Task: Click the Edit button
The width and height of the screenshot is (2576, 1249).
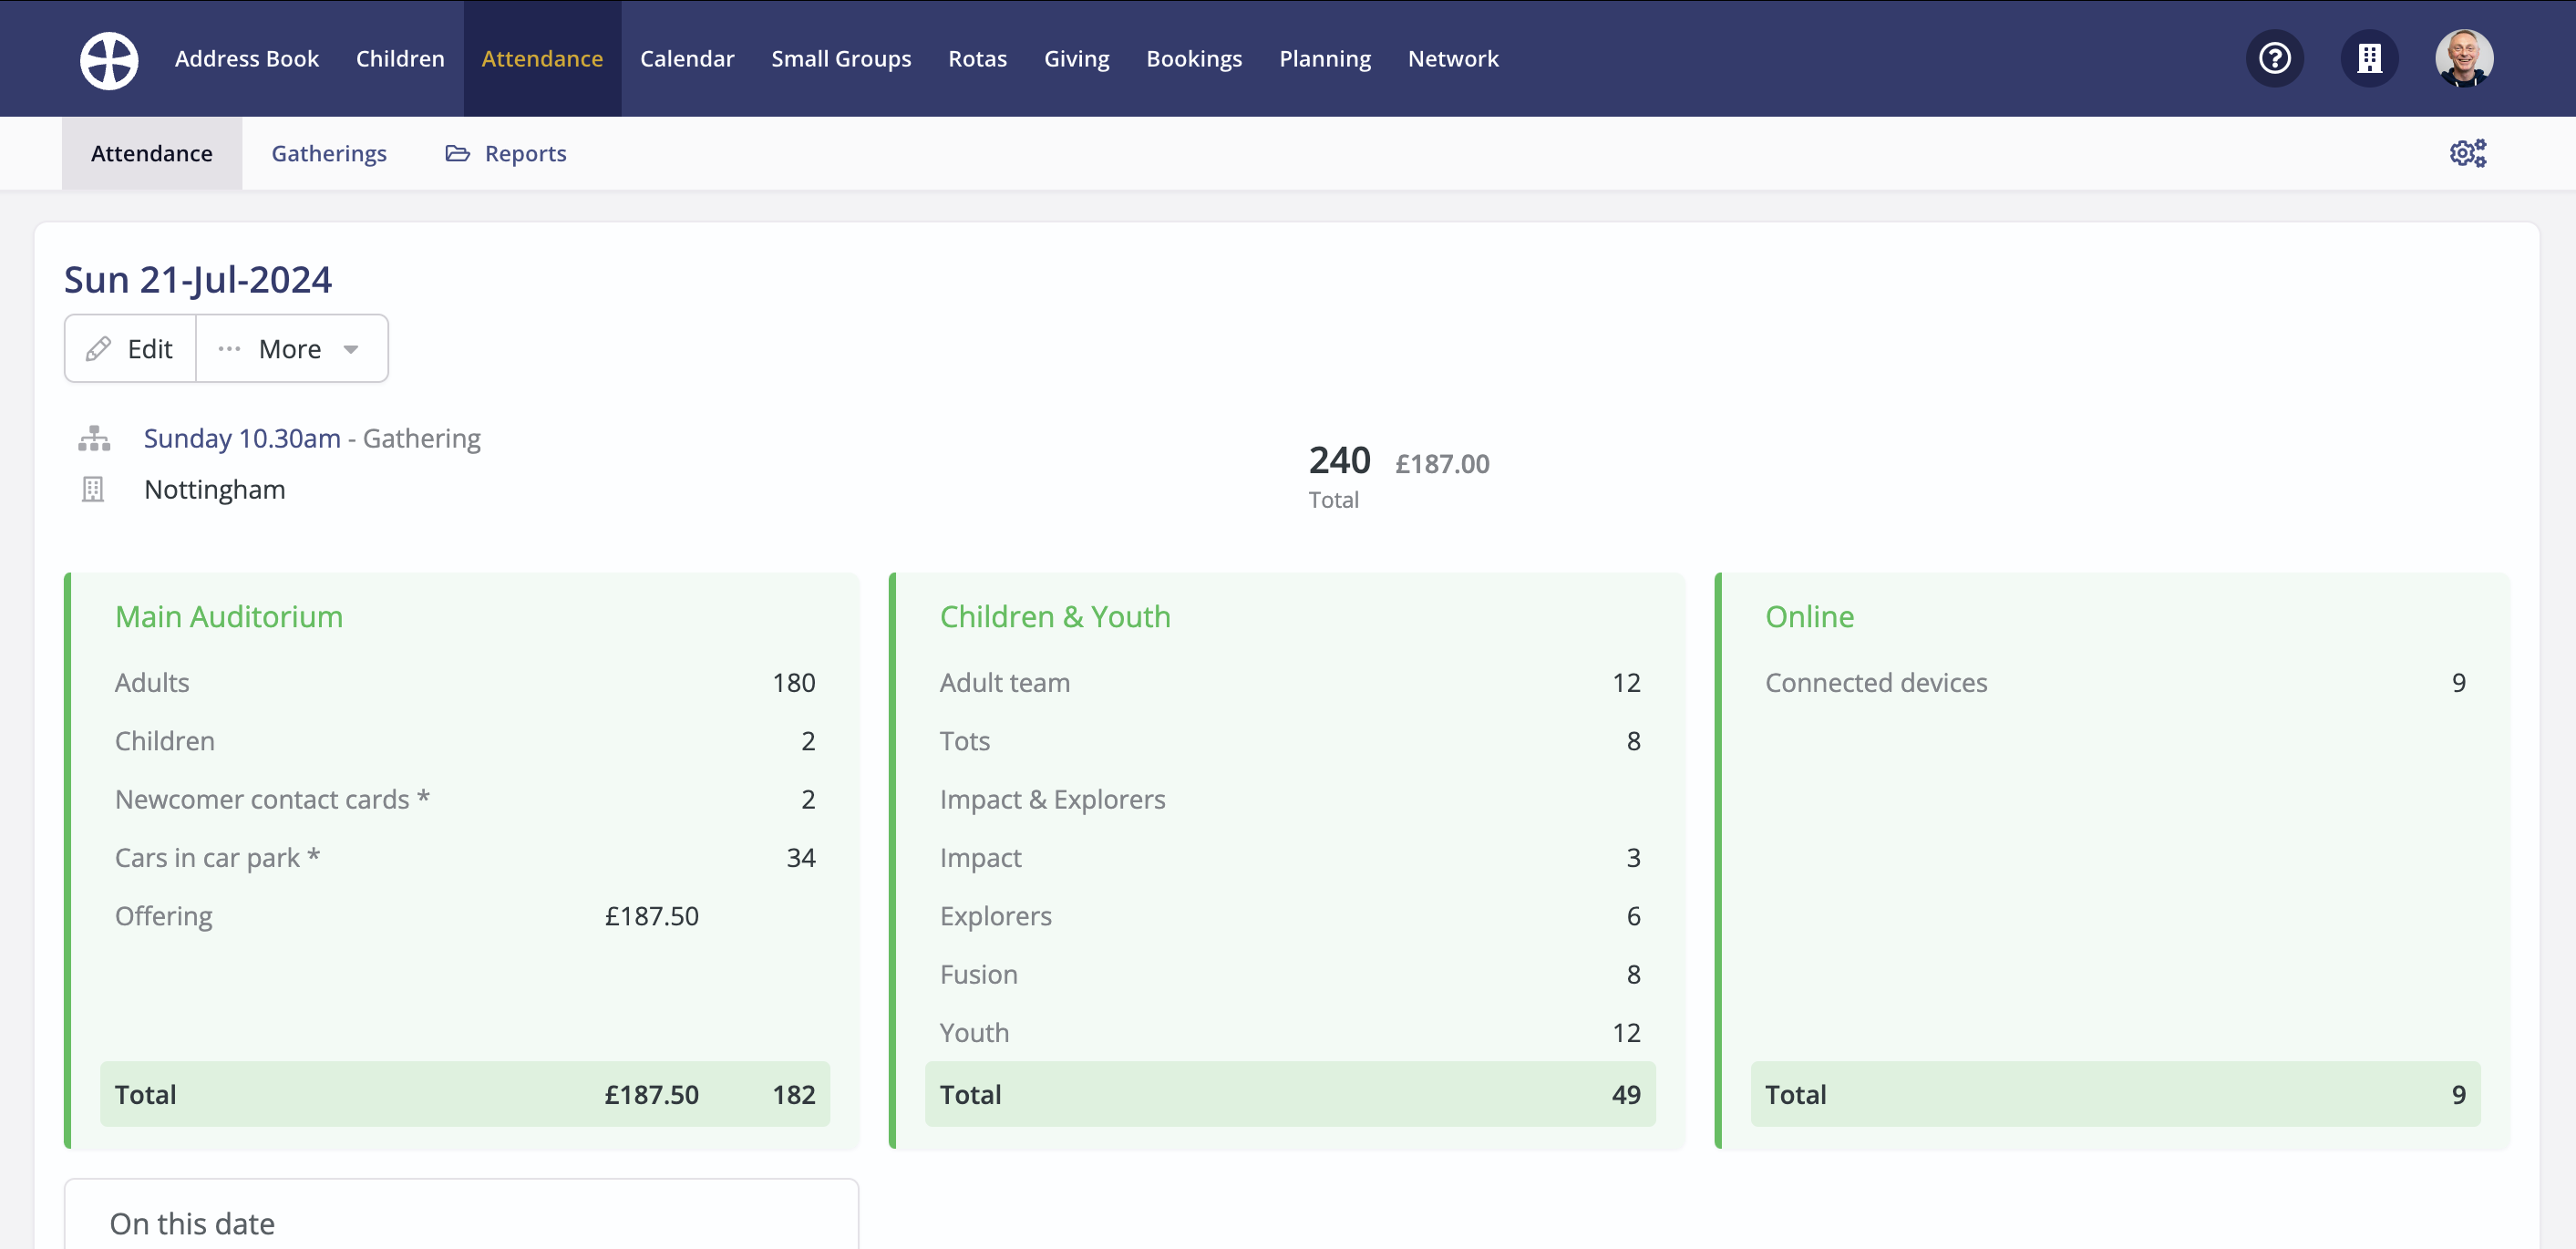Action: (x=131, y=349)
